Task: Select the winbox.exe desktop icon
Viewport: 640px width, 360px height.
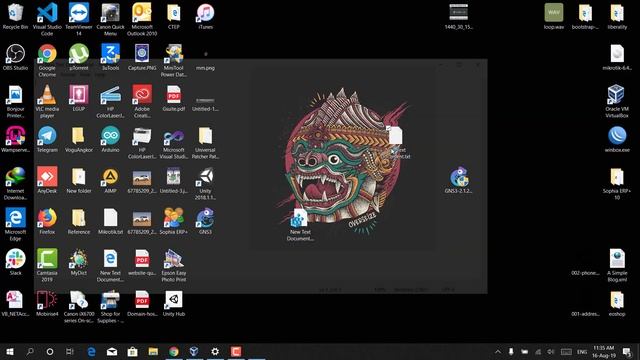Action: 617,139
